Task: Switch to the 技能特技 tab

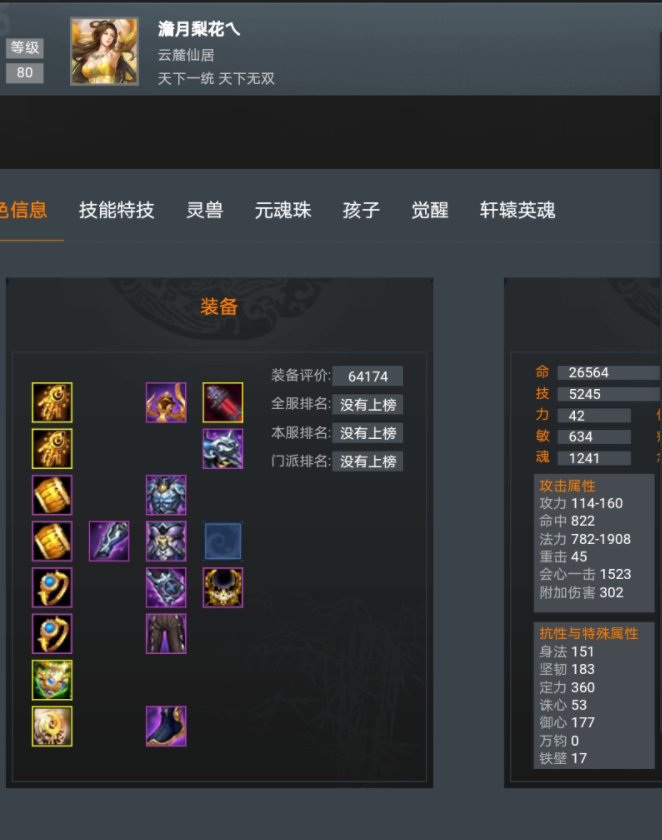Action: click(117, 210)
